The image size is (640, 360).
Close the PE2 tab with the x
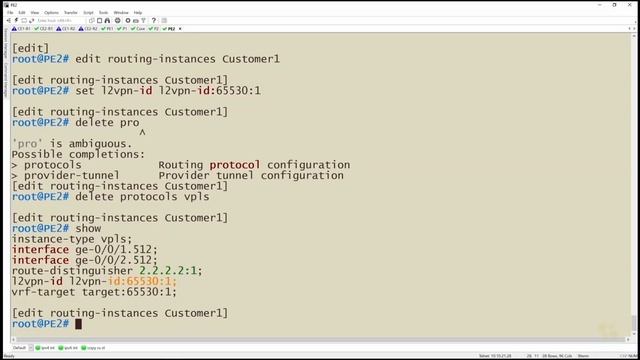[180, 29]
